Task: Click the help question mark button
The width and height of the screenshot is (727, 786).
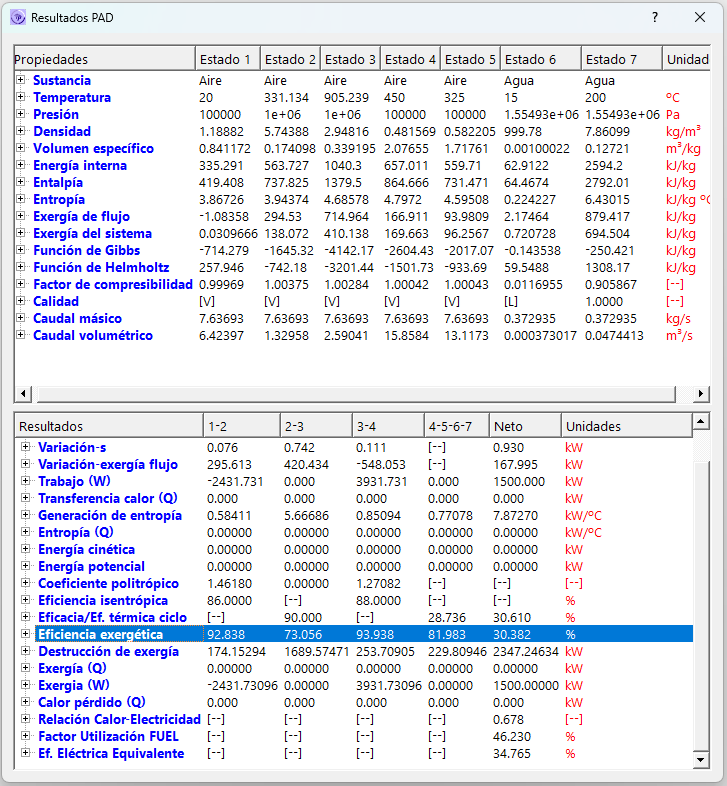Action: click(655, 18)
